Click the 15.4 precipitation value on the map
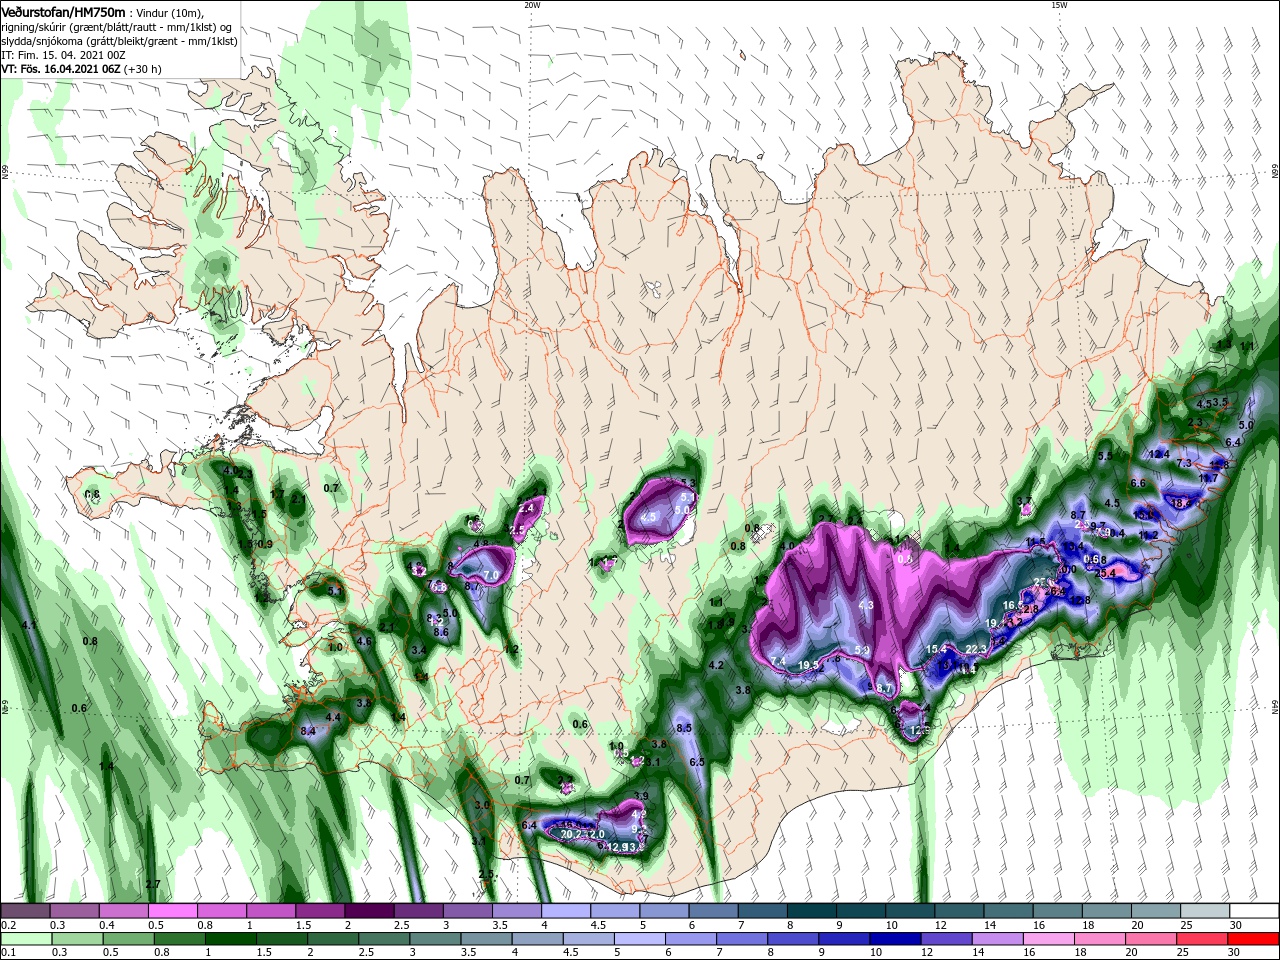Screen dimensions: 1280x960 click(936, 649)
